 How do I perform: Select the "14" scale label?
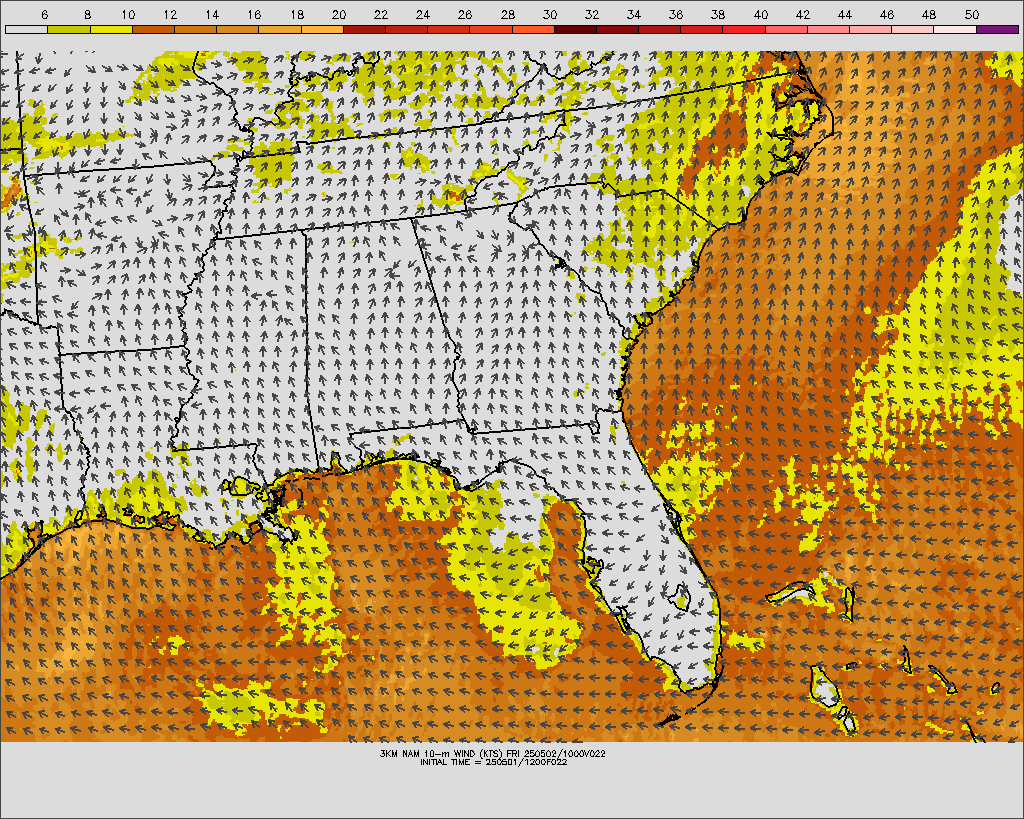pyautogui.click(x=212, y=14)
